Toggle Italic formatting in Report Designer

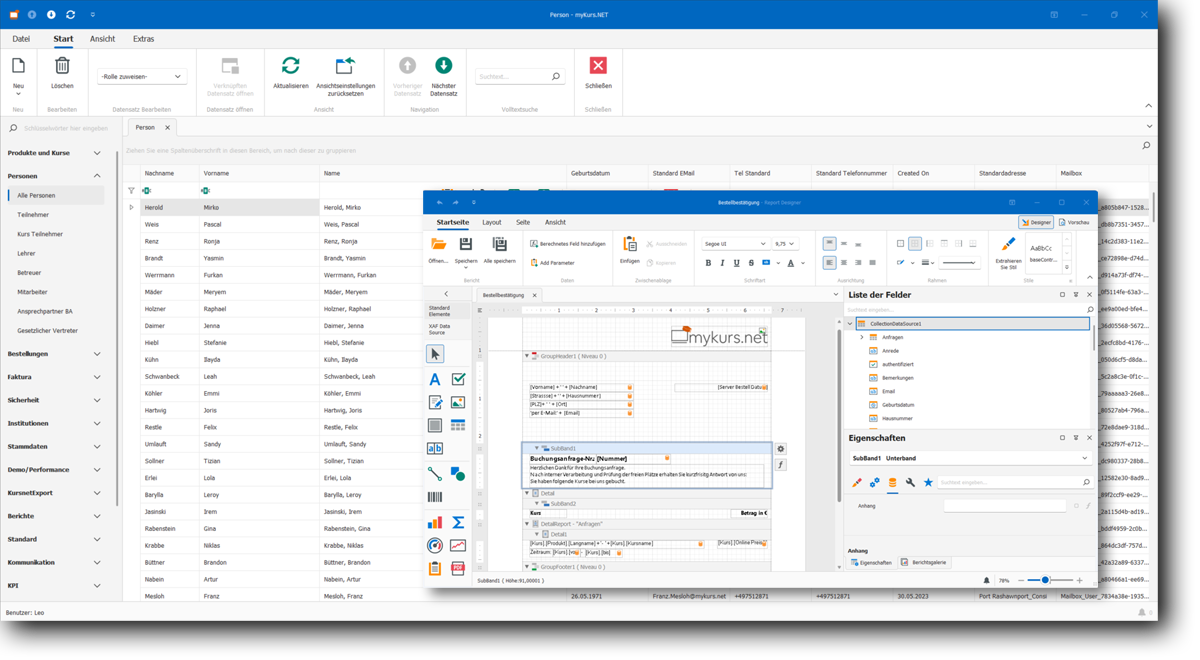tap(723, 263)
